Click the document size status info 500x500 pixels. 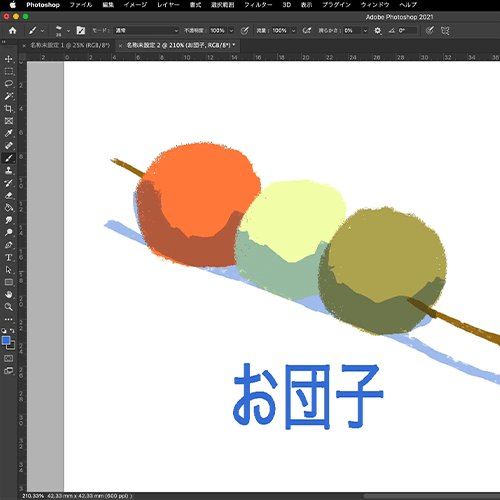click(x=89, y=496)
